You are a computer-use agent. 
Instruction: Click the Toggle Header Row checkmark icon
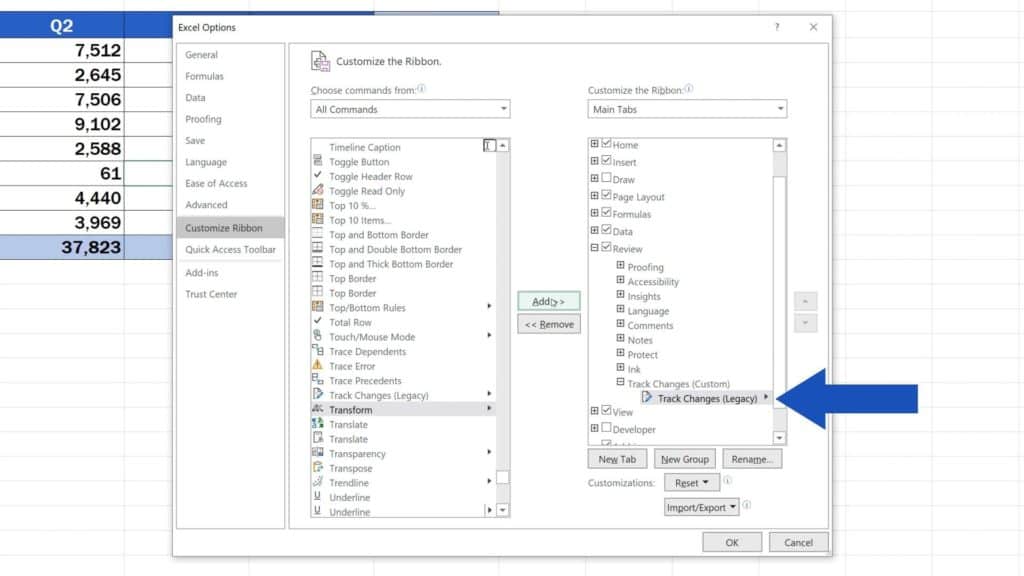[x=317, y=175]
